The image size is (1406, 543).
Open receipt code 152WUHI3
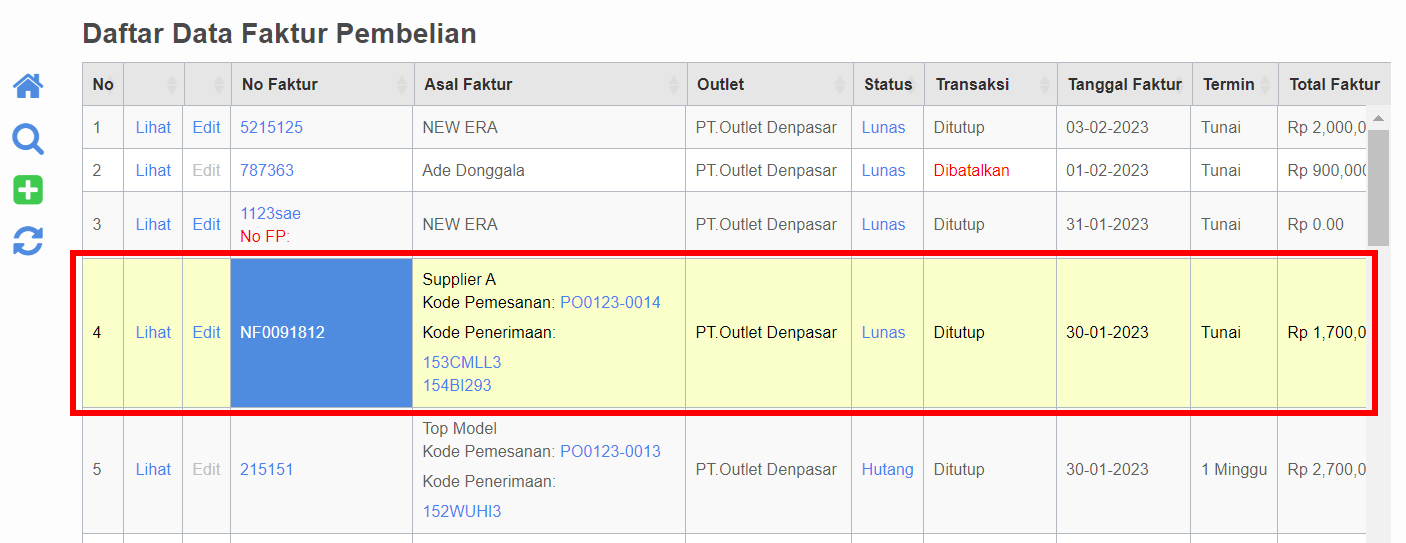click(x=462, y=512)
